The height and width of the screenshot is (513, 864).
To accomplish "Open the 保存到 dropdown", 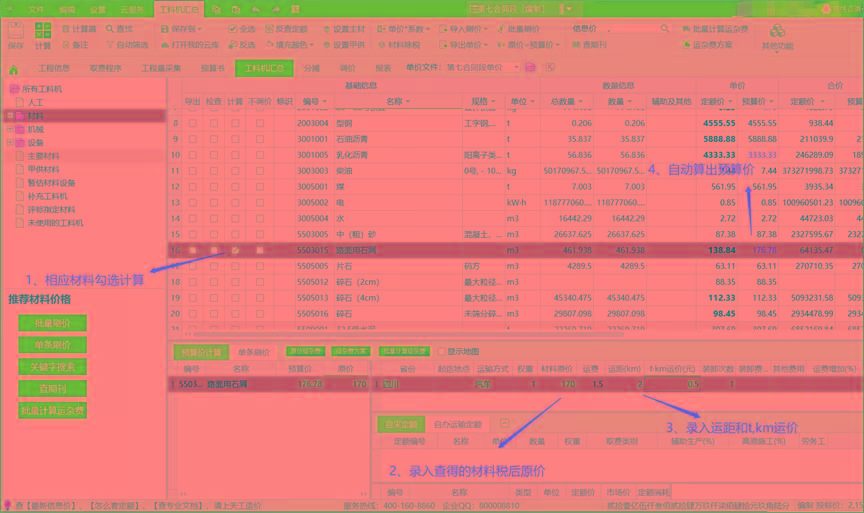I will click(181, 29).
